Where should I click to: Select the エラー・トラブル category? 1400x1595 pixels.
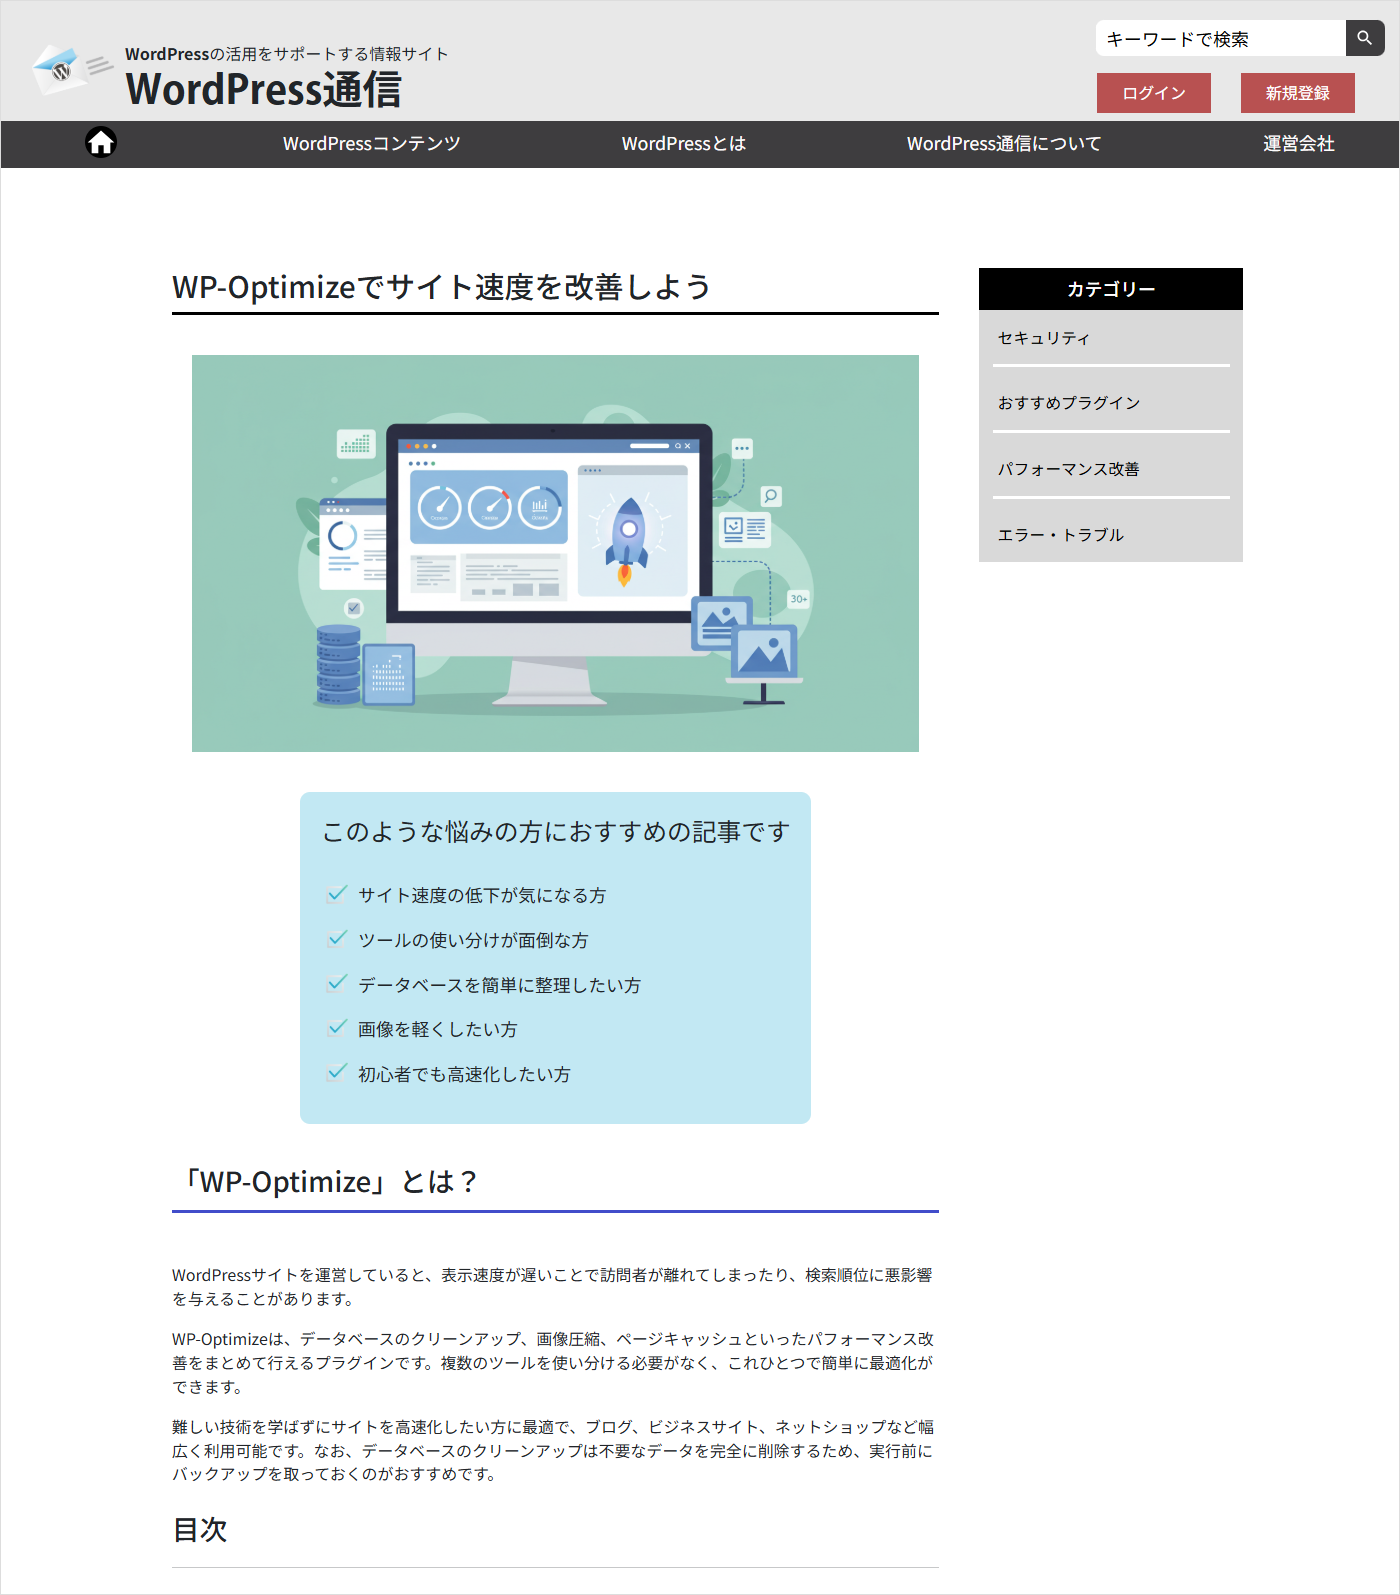(x=1060, y=535)
